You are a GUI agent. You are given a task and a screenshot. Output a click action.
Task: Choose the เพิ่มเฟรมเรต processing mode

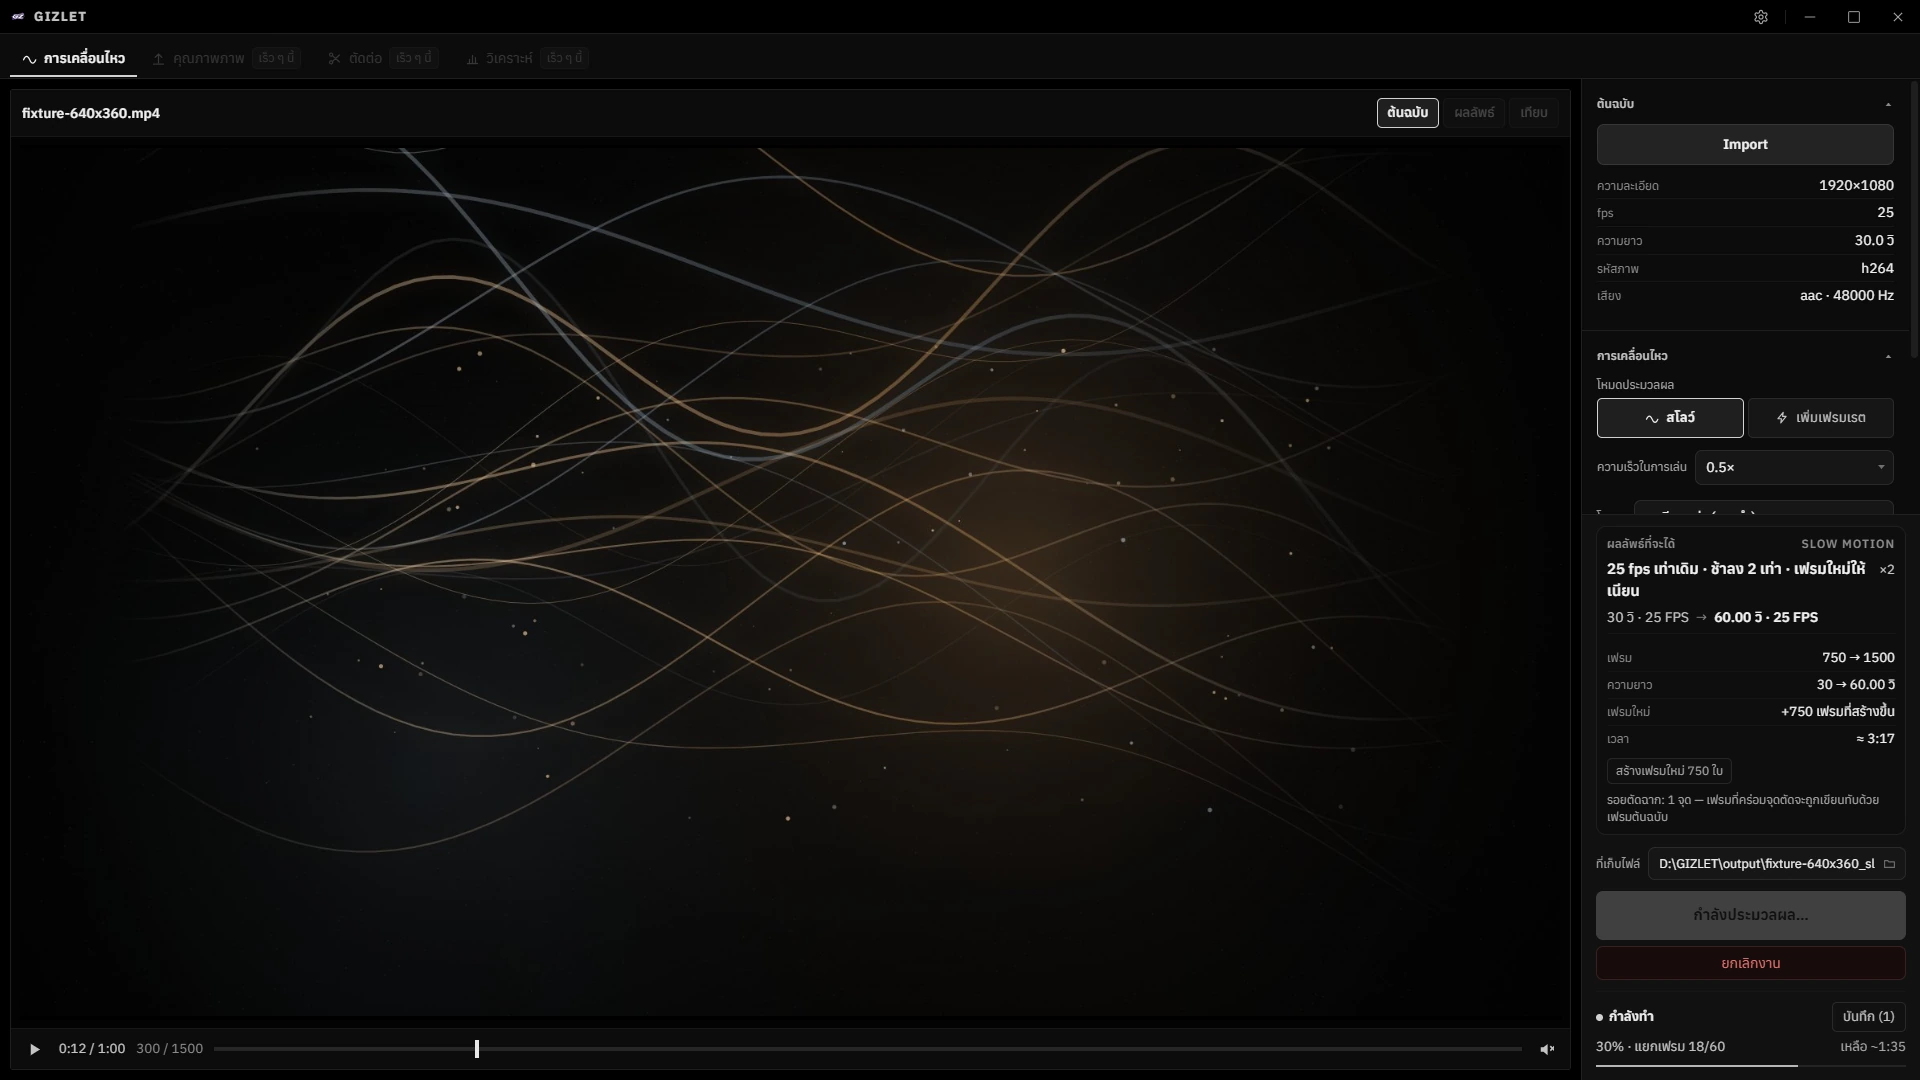click(x=1820, y=418)
